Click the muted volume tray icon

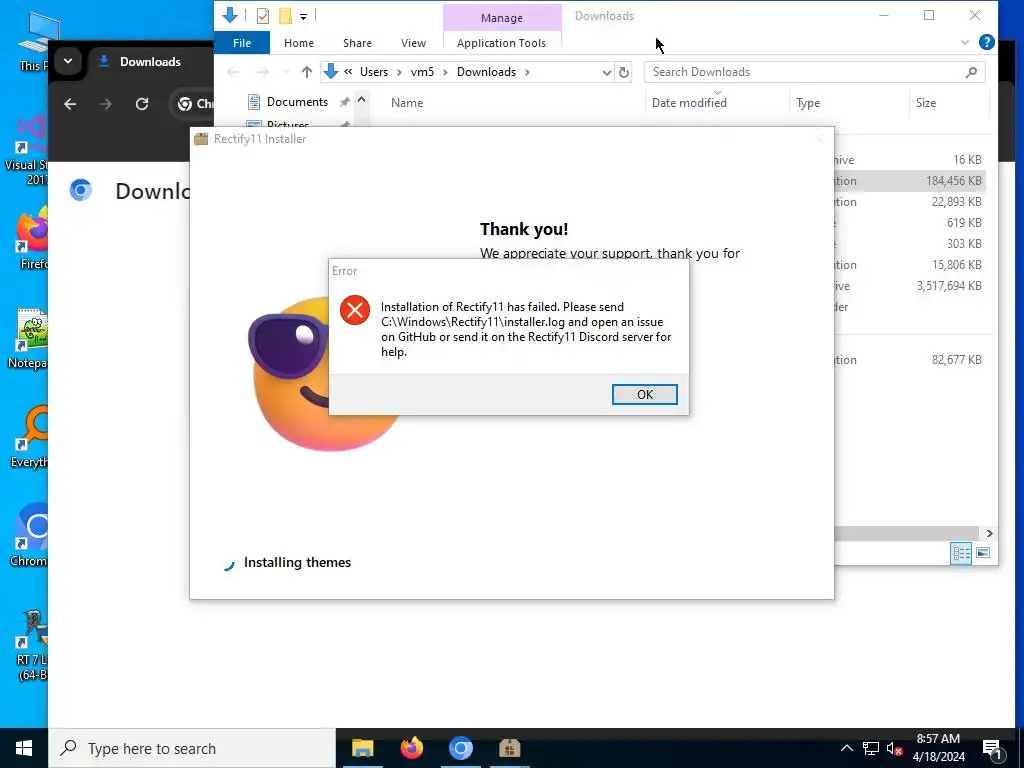(894, 748)
